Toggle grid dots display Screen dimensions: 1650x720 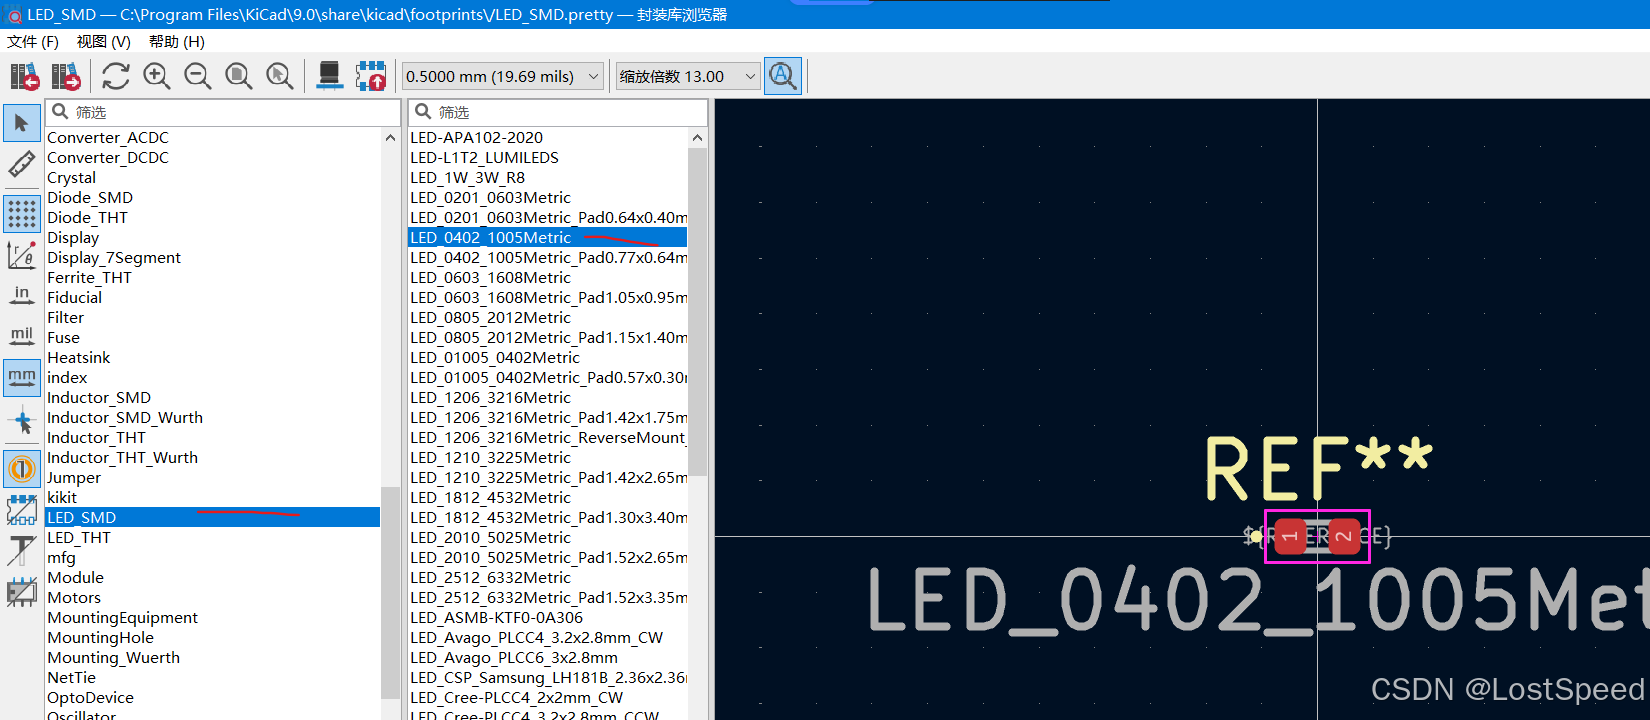pyautogui.click(x=22, y=214)
